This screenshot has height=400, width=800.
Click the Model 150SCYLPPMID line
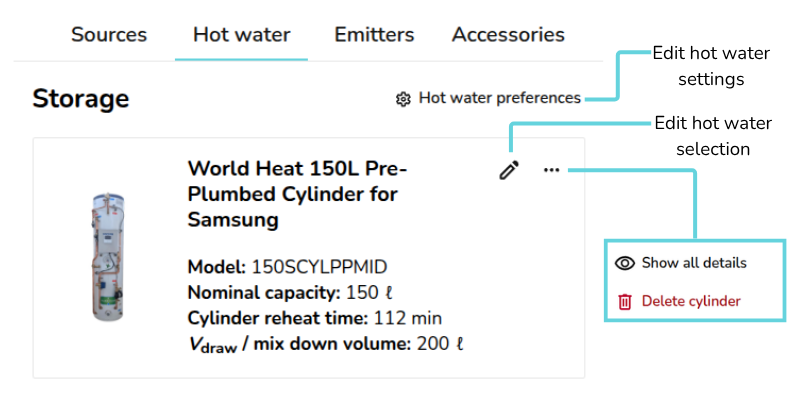point(287,267)
